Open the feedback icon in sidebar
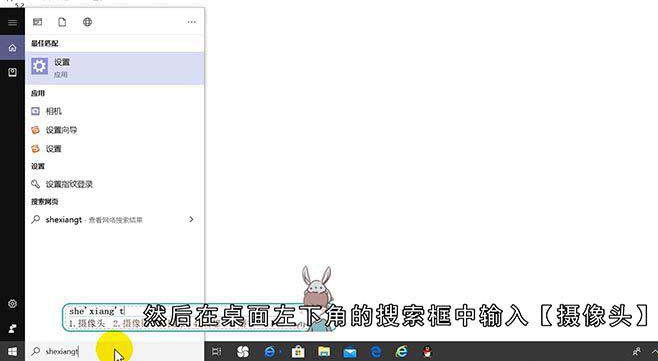 click(12, 328)
